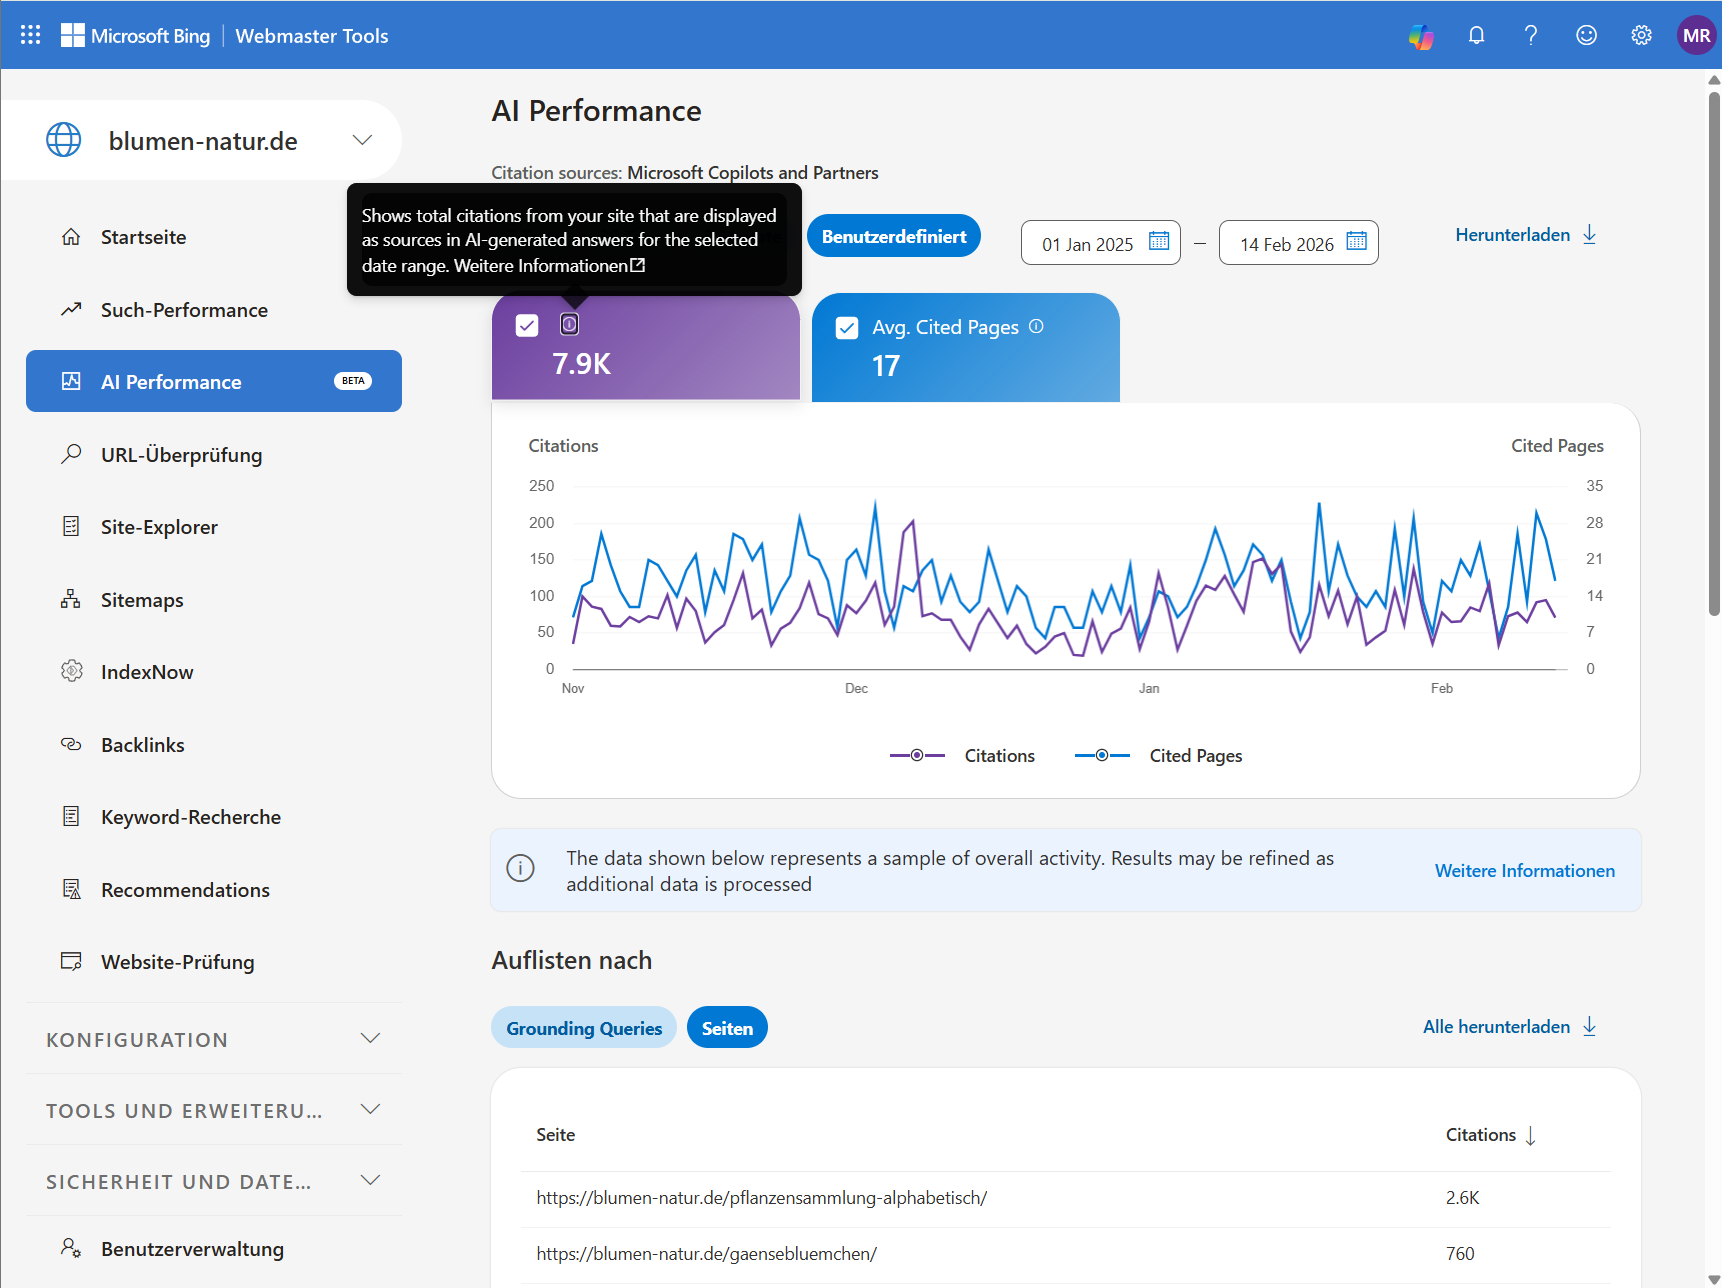
Task: Open the Microsoft apps grid launcher
Action: pos(30,35)
